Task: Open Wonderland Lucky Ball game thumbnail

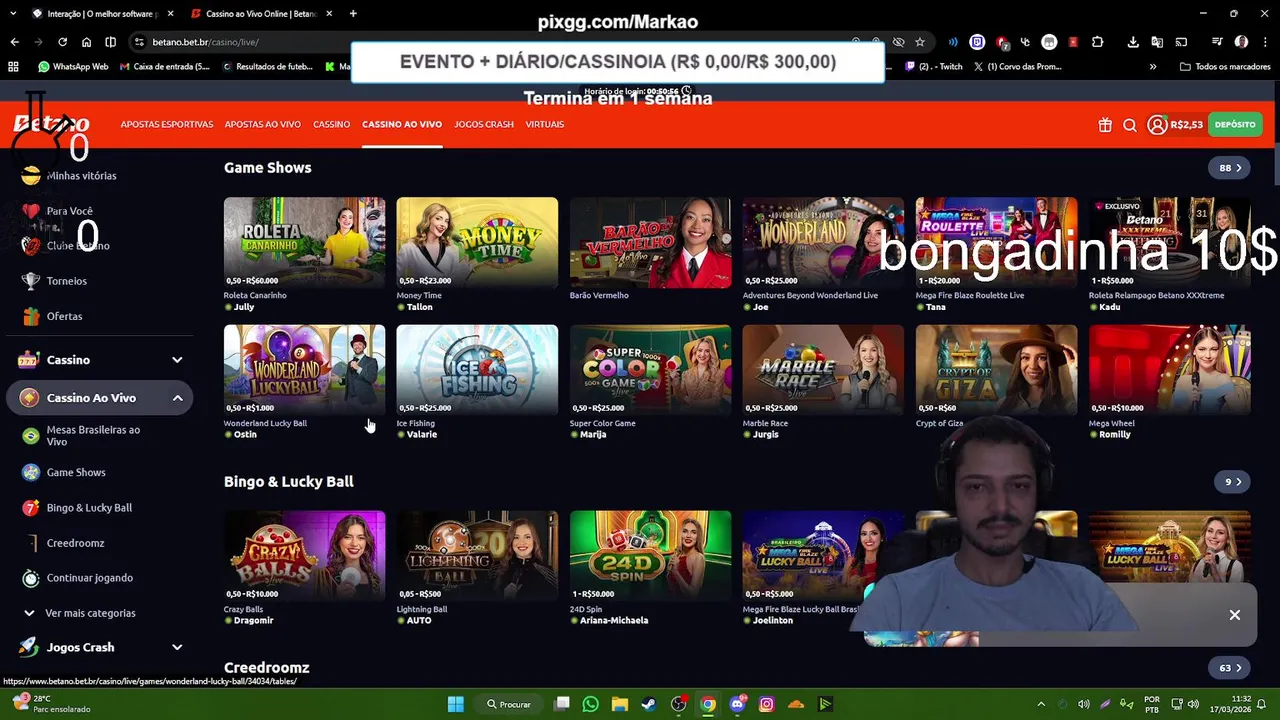Action: [304, 370]
